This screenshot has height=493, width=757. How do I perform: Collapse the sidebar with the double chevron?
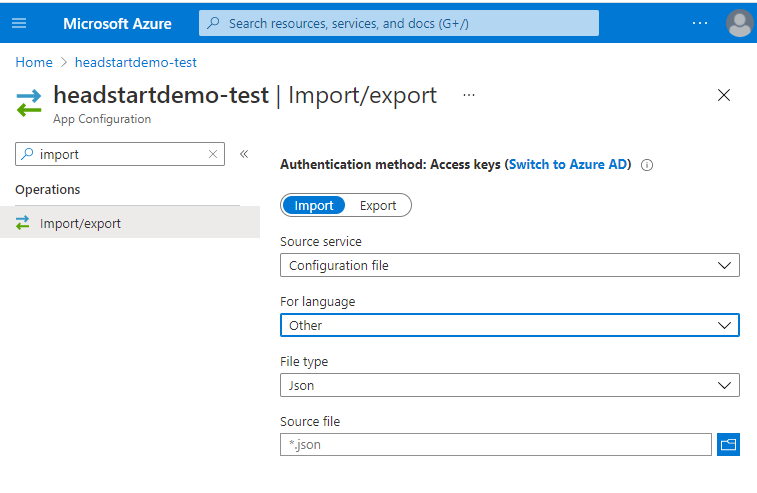click(243, 154)
